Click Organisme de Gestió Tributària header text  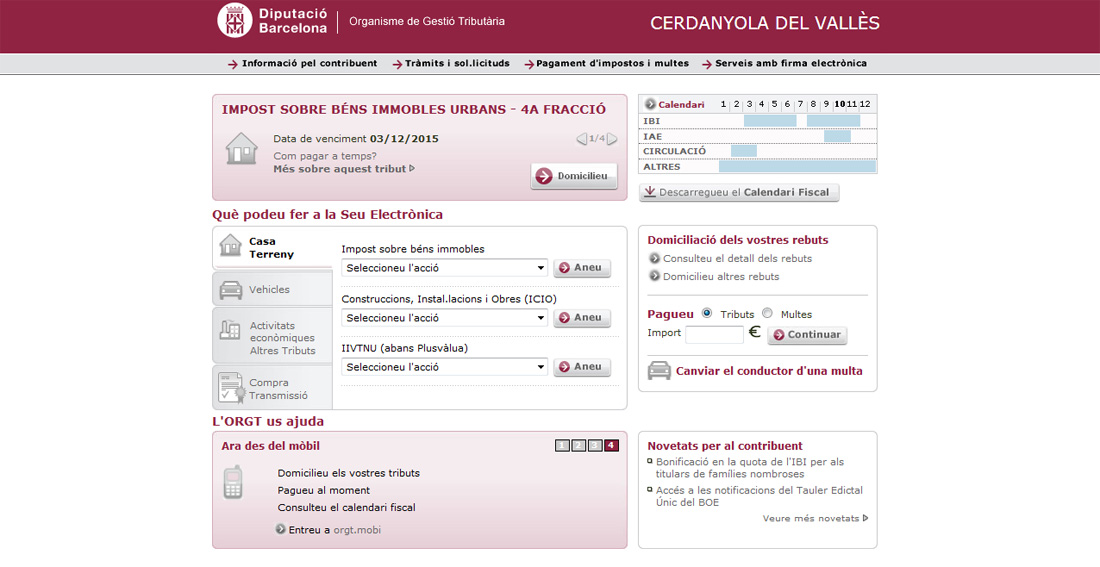coord(427,21)
